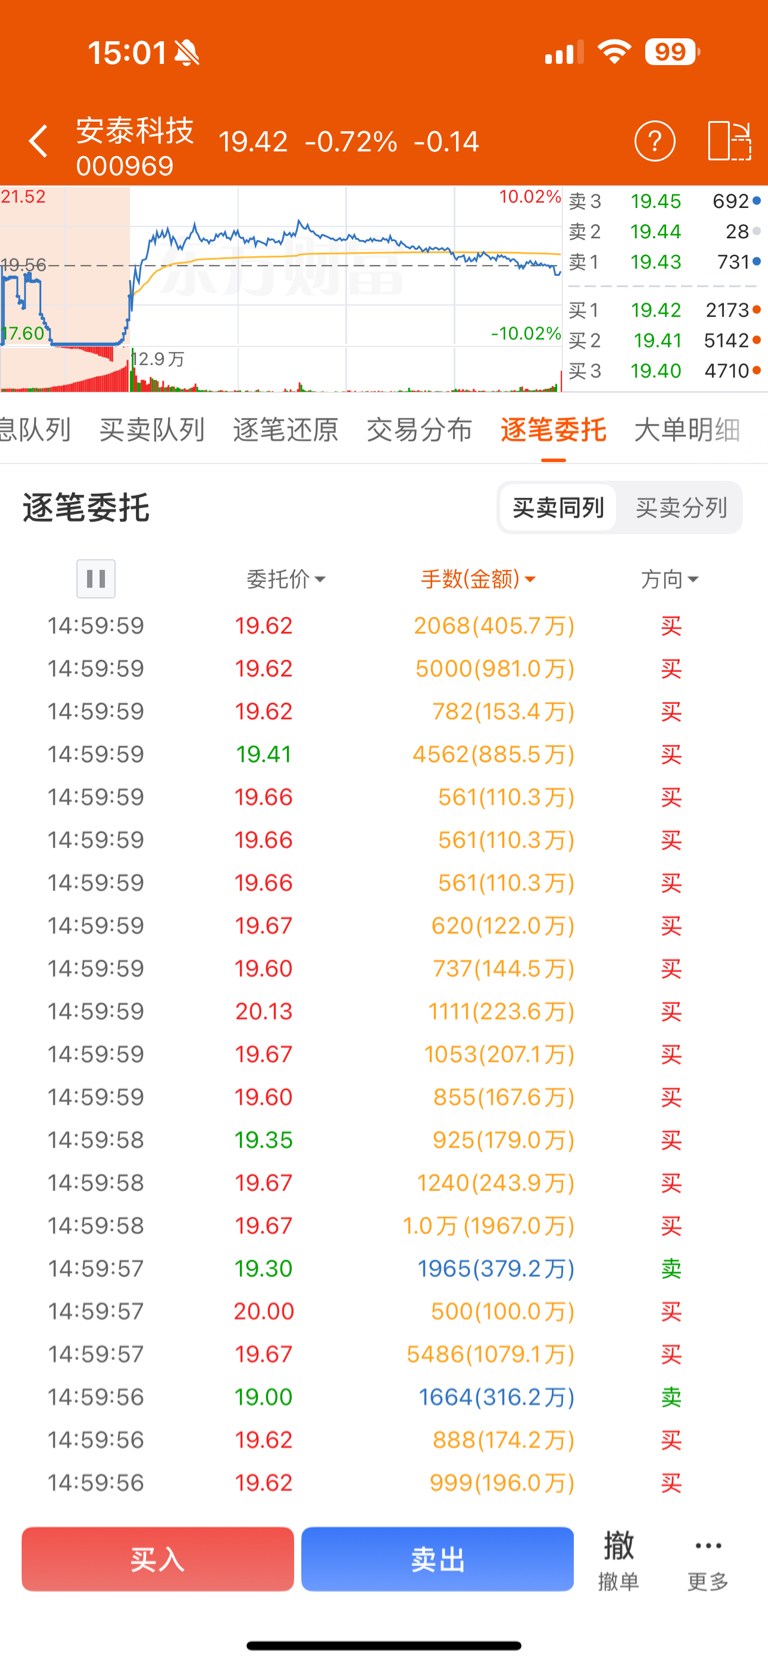
Task: Pause the order feed updates
Action: pyautogui.click(x=96, y=578)
